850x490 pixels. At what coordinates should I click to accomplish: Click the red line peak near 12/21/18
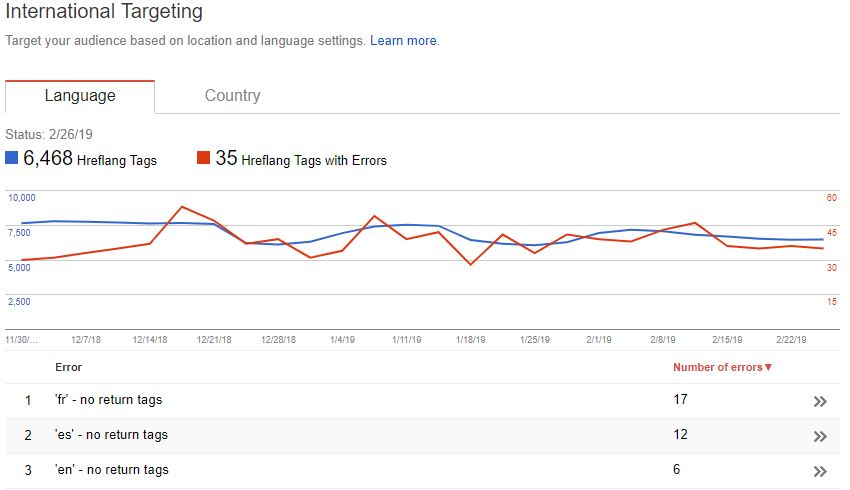(182, 207)
